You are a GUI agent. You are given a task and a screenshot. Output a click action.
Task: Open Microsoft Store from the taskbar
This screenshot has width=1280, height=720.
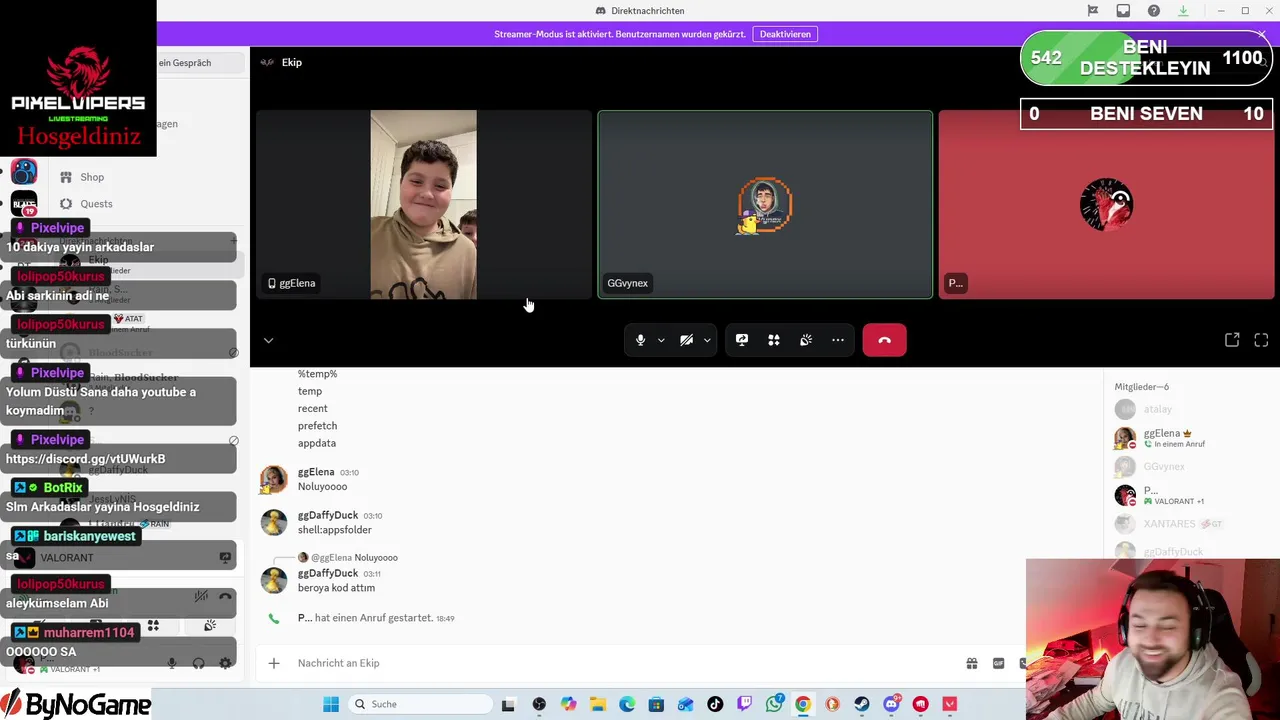[656, 704]
